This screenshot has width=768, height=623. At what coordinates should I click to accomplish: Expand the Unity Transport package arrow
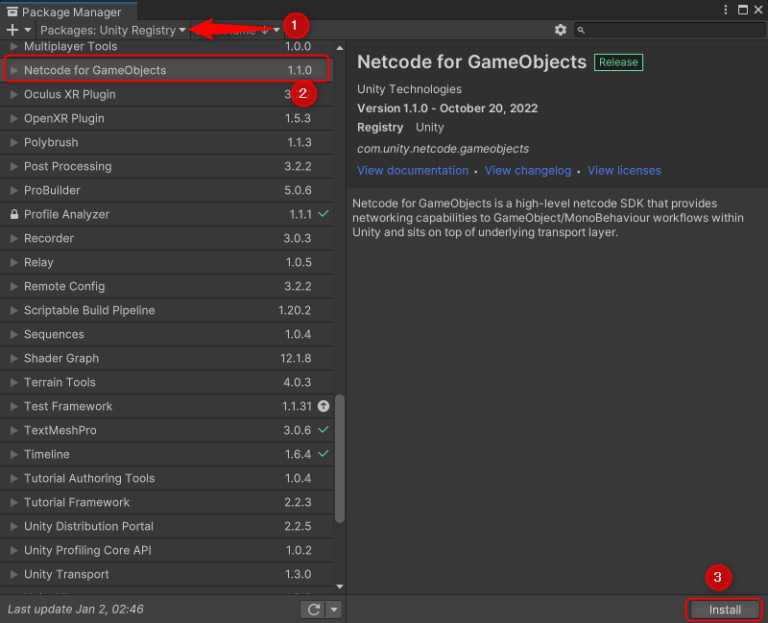[14, 574]
